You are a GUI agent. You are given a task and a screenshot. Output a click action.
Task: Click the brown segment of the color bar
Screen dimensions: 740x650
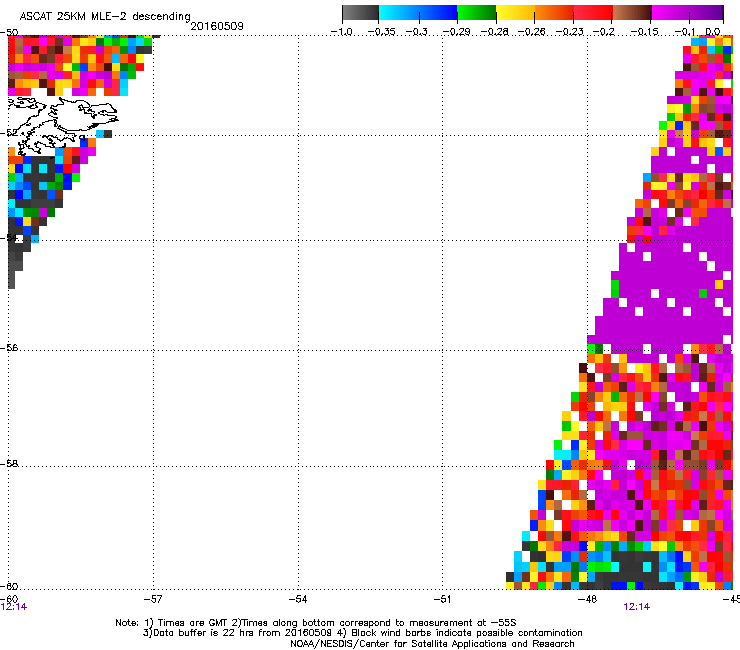tap(632, 12)
